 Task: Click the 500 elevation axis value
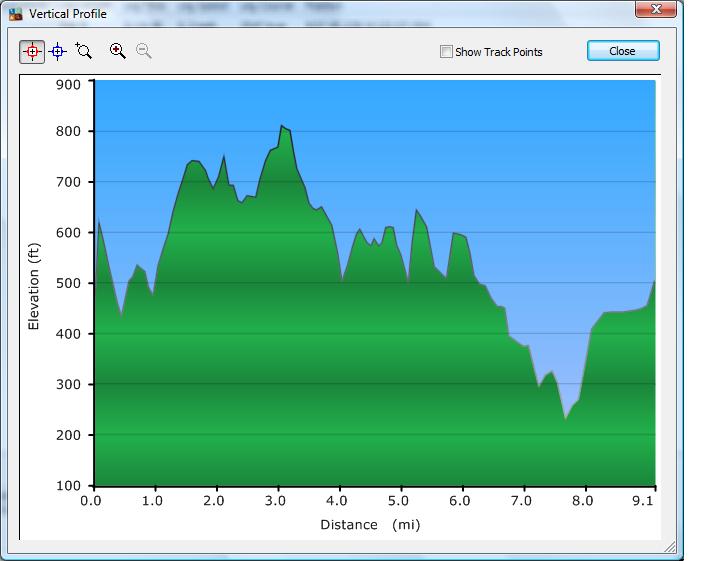coord(68,283)
